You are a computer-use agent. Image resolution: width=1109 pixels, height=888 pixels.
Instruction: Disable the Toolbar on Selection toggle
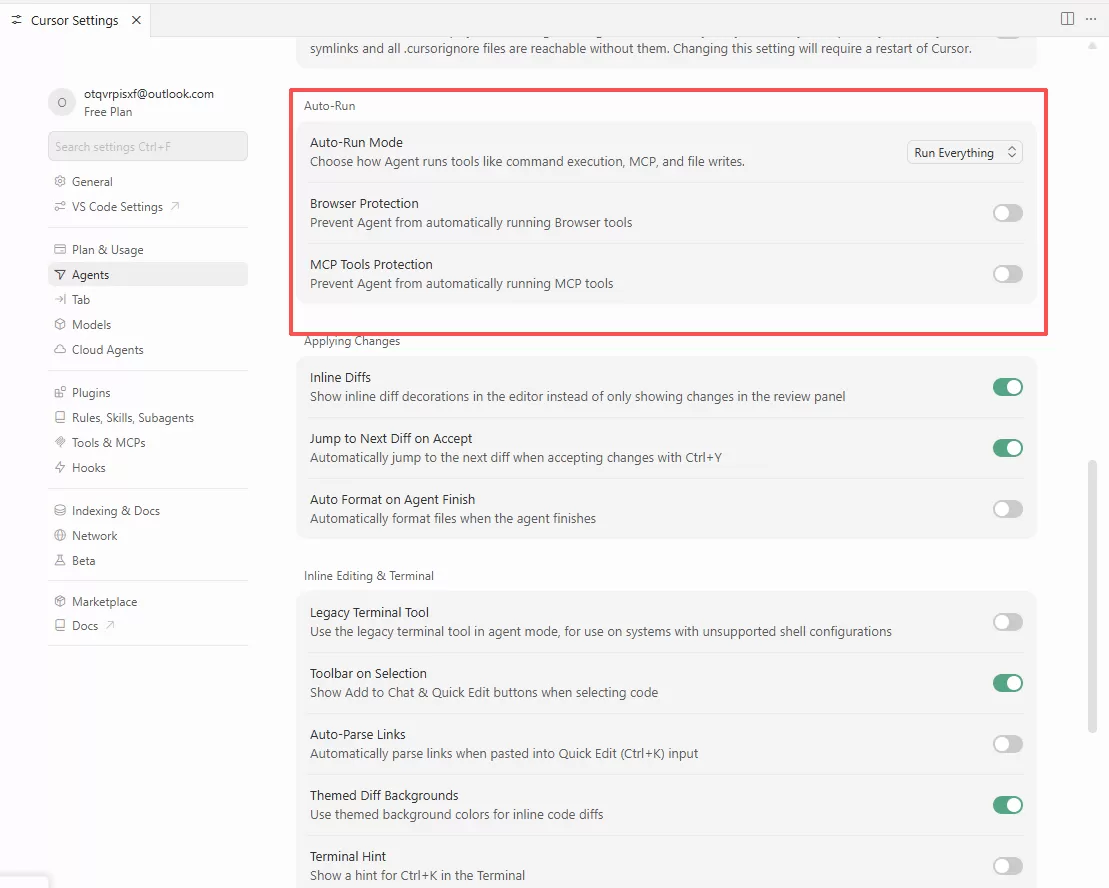[x=1007, y=683]
